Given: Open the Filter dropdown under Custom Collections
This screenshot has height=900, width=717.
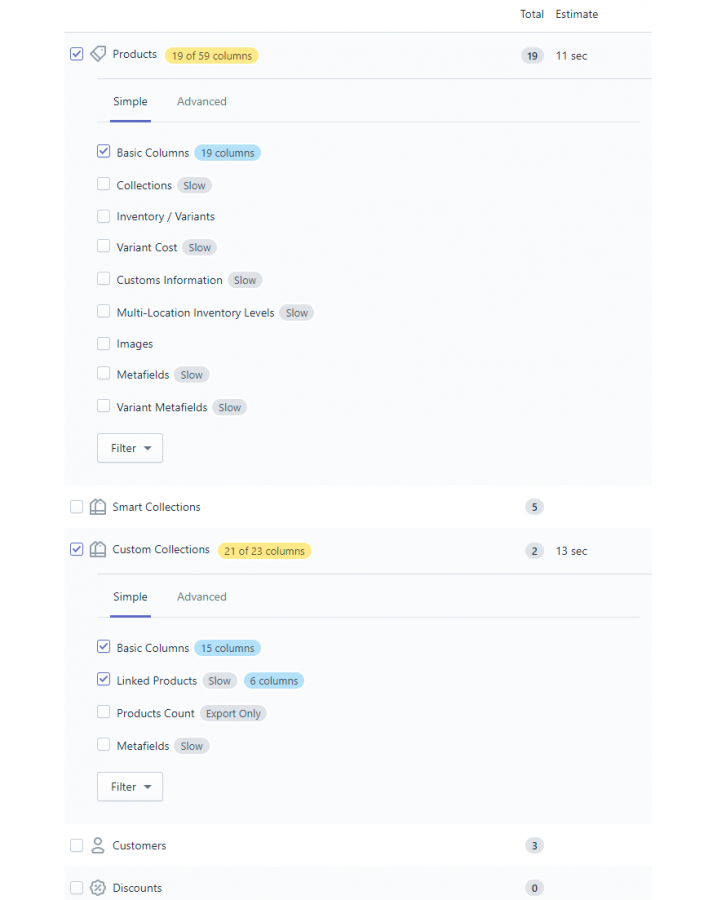Looking at the screenshot, I should (130, 787).
